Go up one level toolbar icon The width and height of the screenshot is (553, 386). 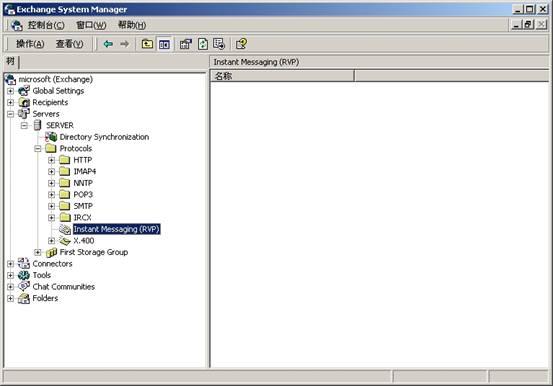click(x=147, y=44)
